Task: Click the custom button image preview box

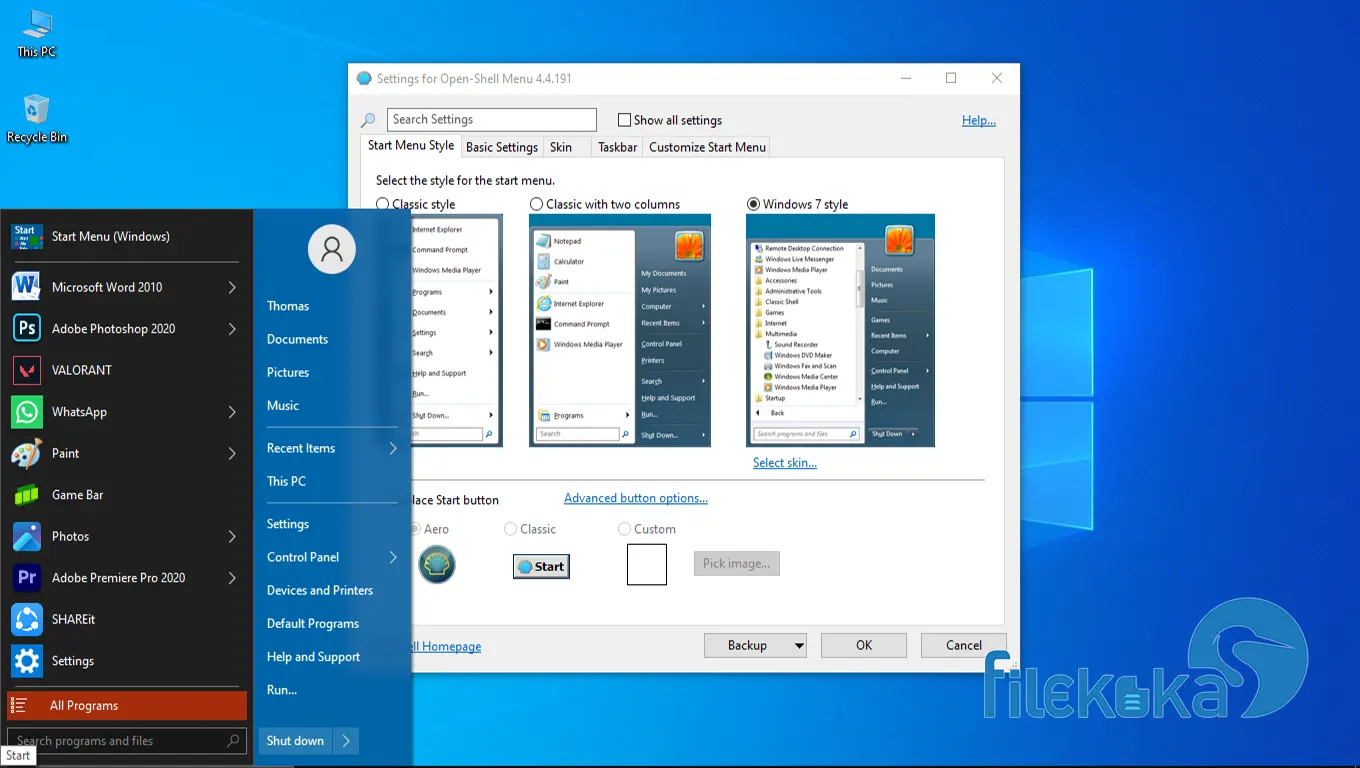Action: [x=647, y=564]
